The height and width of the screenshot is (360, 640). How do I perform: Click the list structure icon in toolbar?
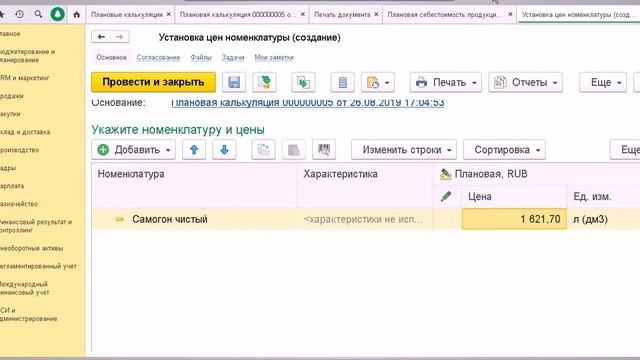[x=342, y=82]
